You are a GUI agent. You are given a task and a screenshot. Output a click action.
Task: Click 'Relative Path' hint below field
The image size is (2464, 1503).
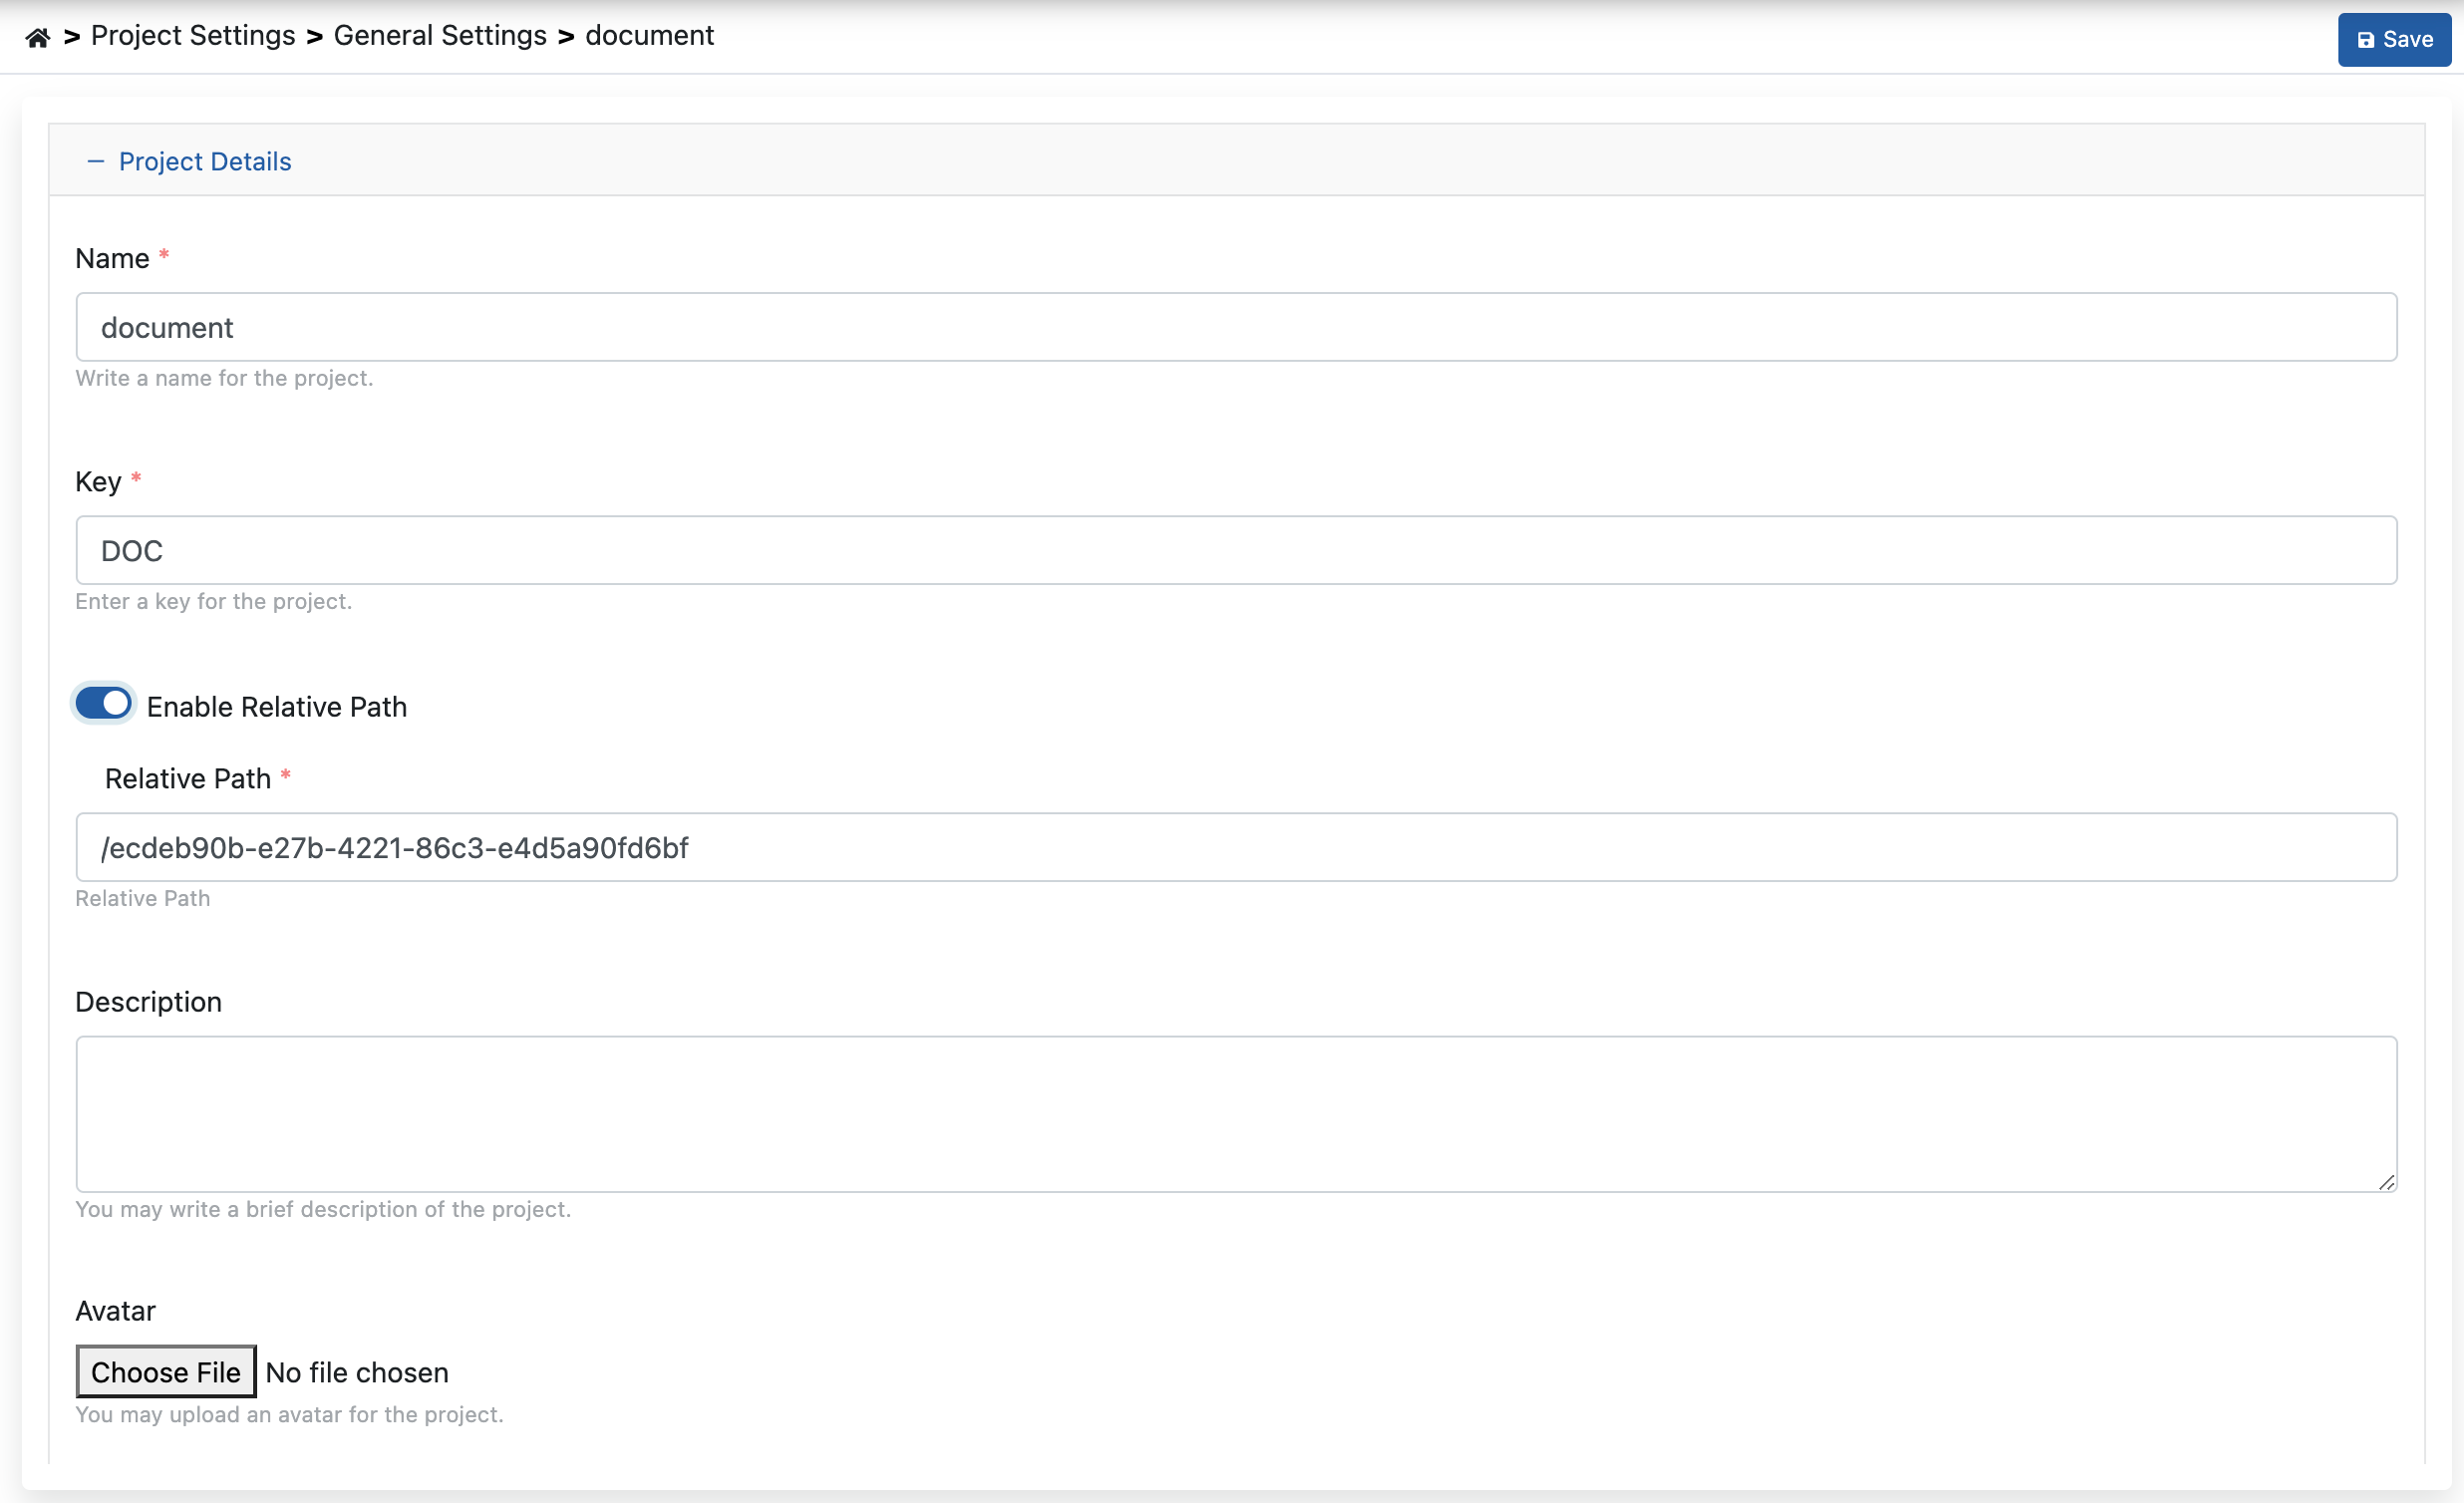coord(143,898)
